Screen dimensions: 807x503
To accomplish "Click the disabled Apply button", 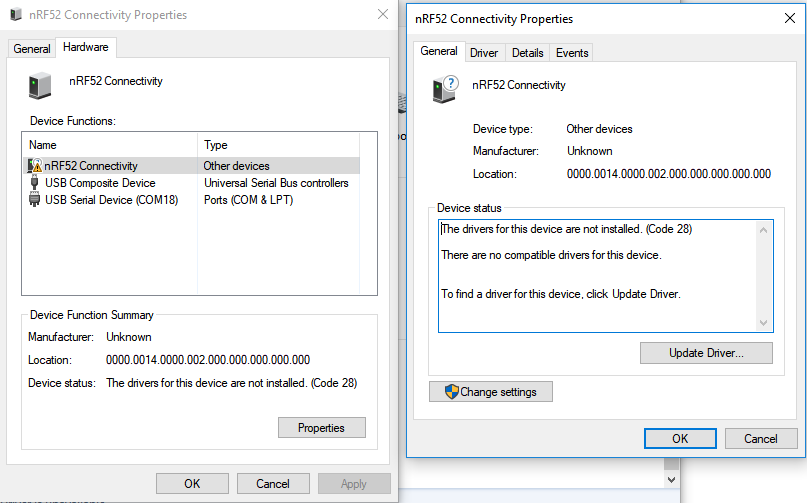I will point(354,484).
